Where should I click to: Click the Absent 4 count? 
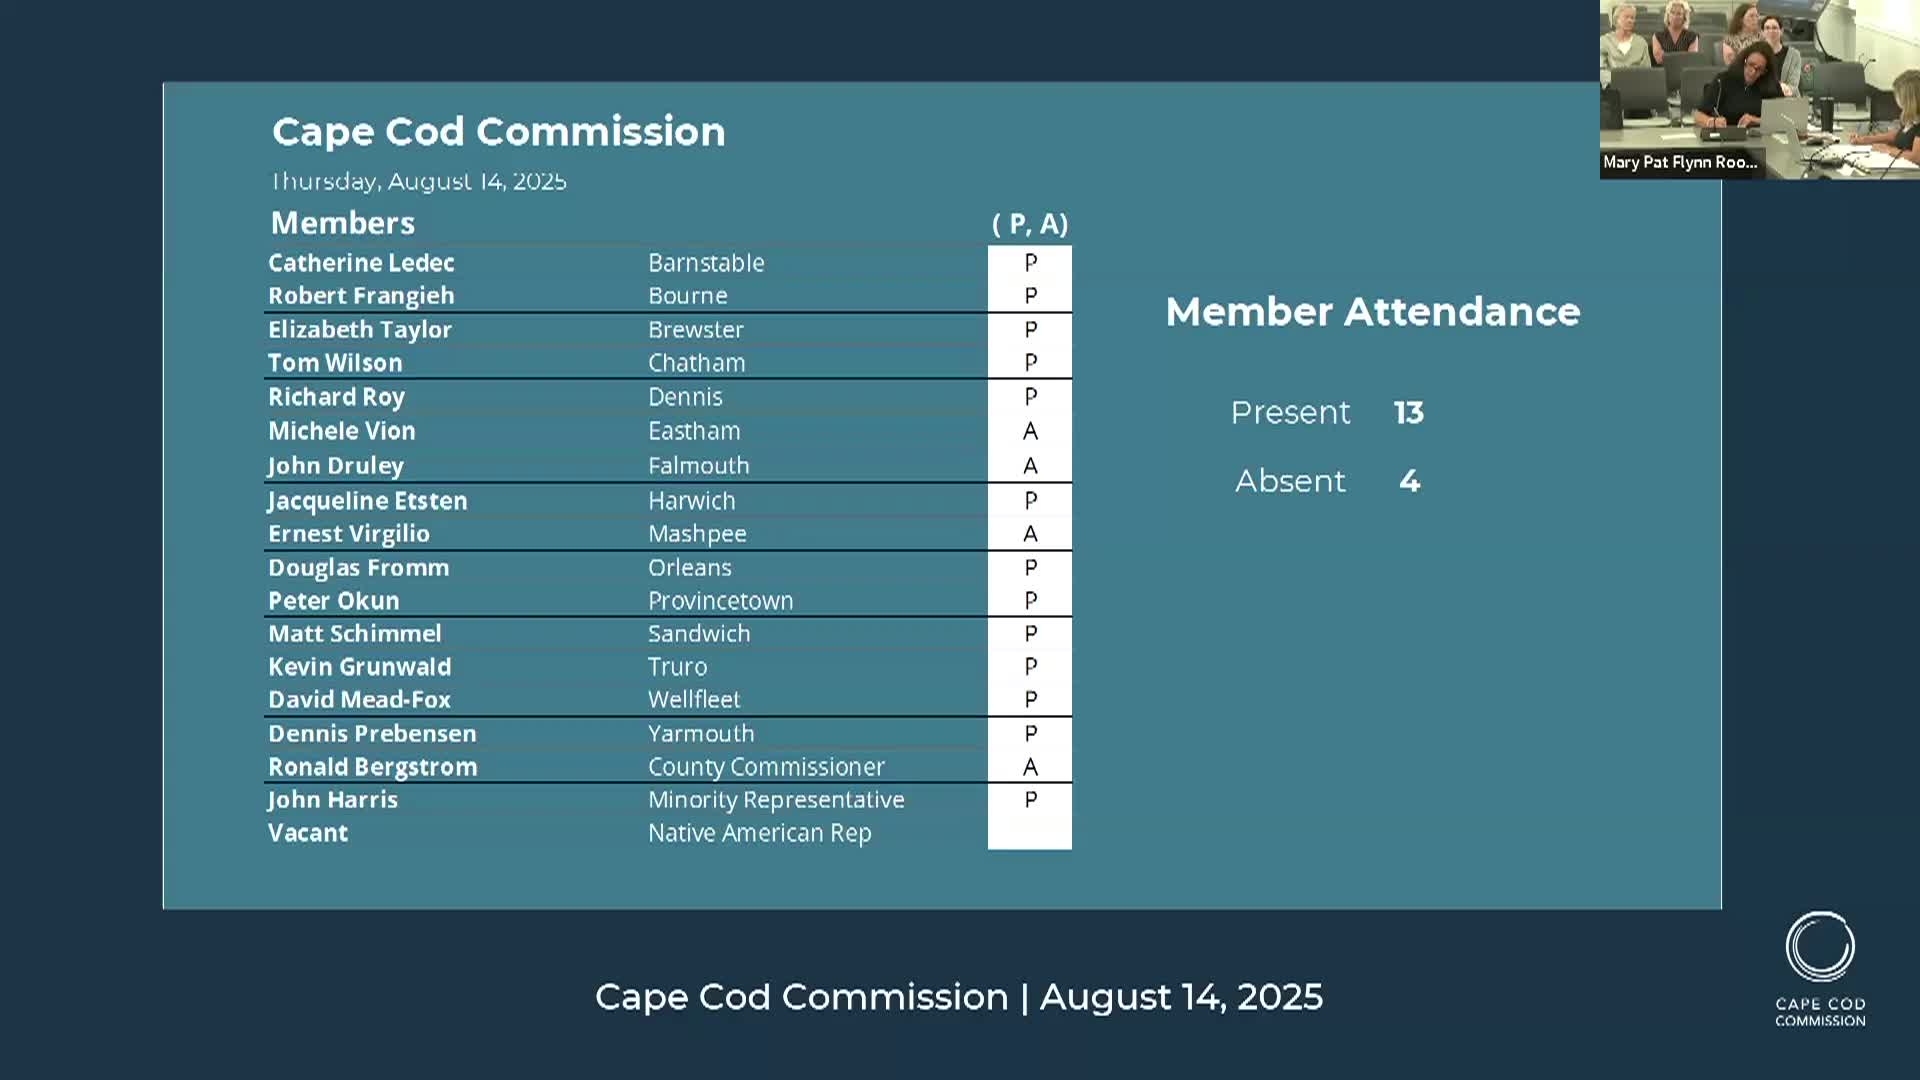(x=1409, y=481)
